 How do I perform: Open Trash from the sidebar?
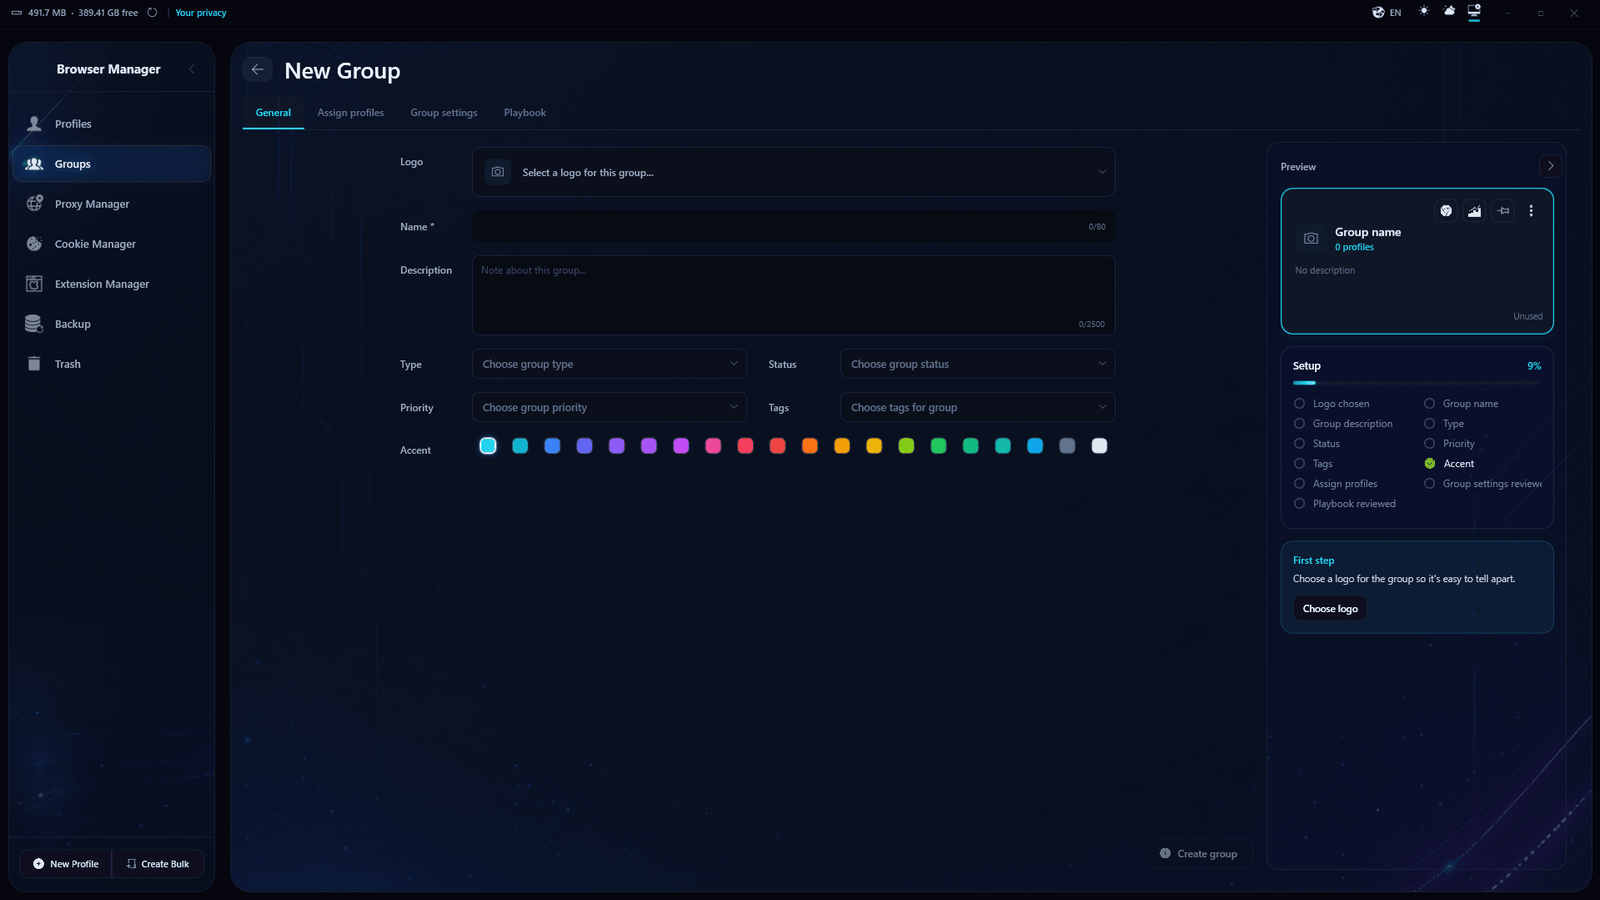(111, 364)
